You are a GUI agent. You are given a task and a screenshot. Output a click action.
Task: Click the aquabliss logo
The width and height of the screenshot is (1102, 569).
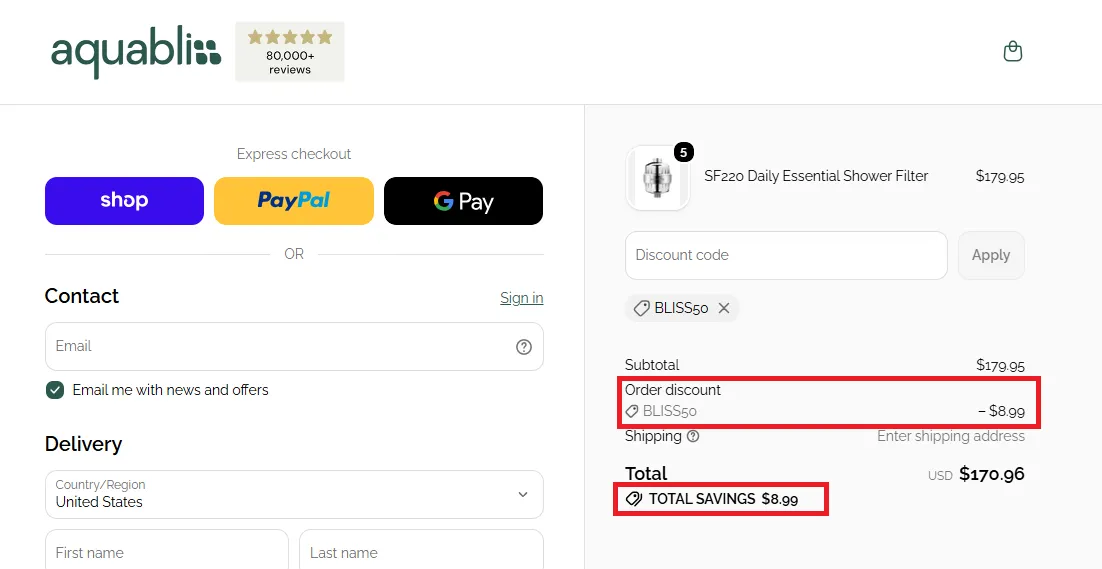point(136,52)
